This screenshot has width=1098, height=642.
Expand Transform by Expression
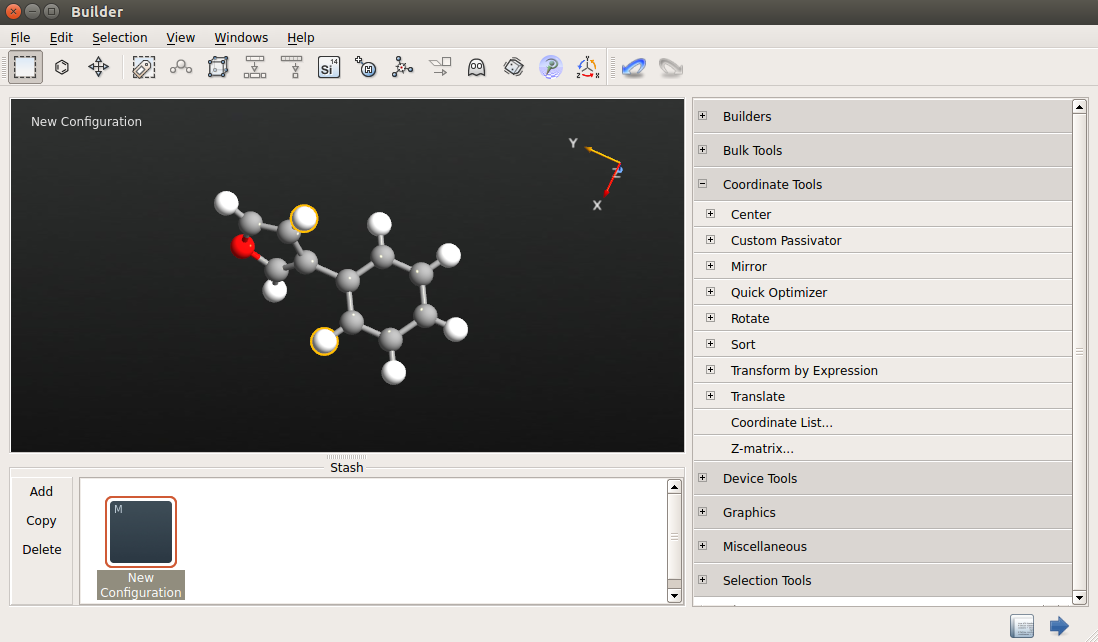(x=711, y=370)
